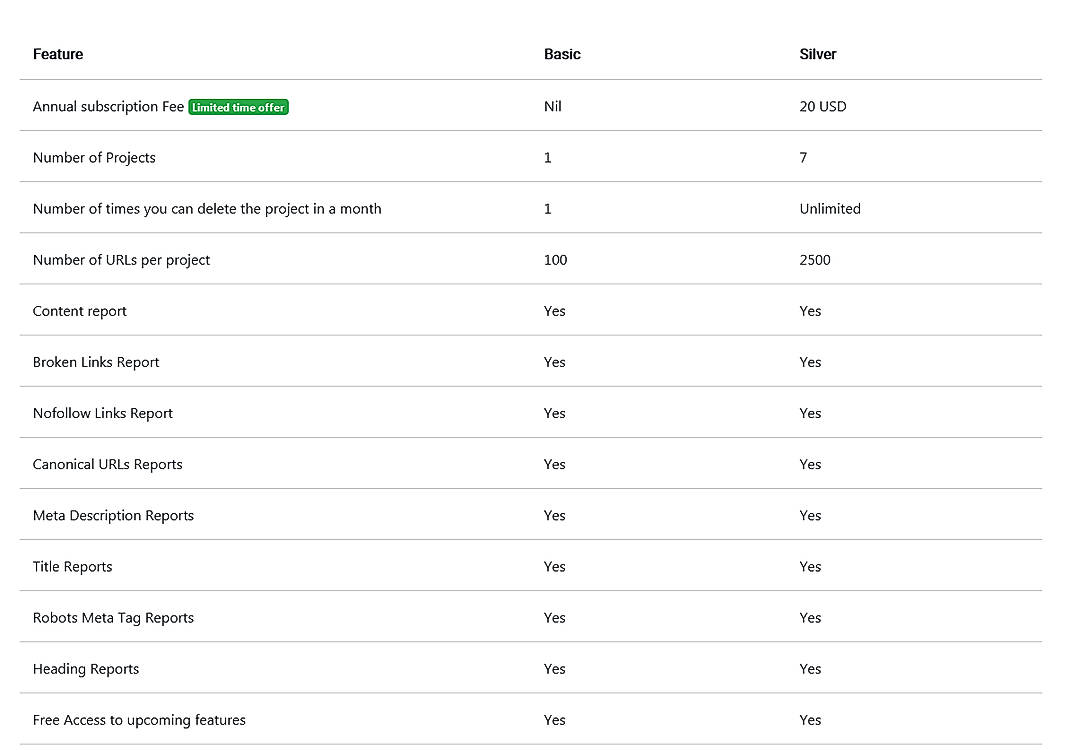
Task: Click the green Limited time offer badge
Action: [x=238, y=107]
